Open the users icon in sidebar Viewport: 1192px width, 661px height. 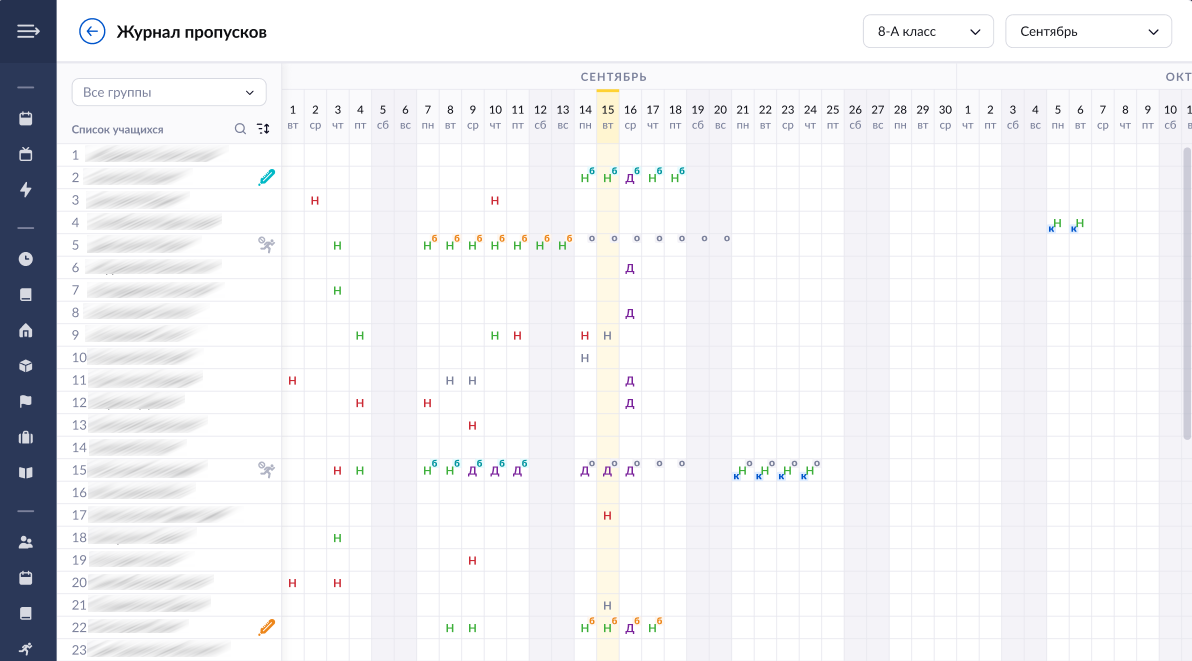point(26,543)
